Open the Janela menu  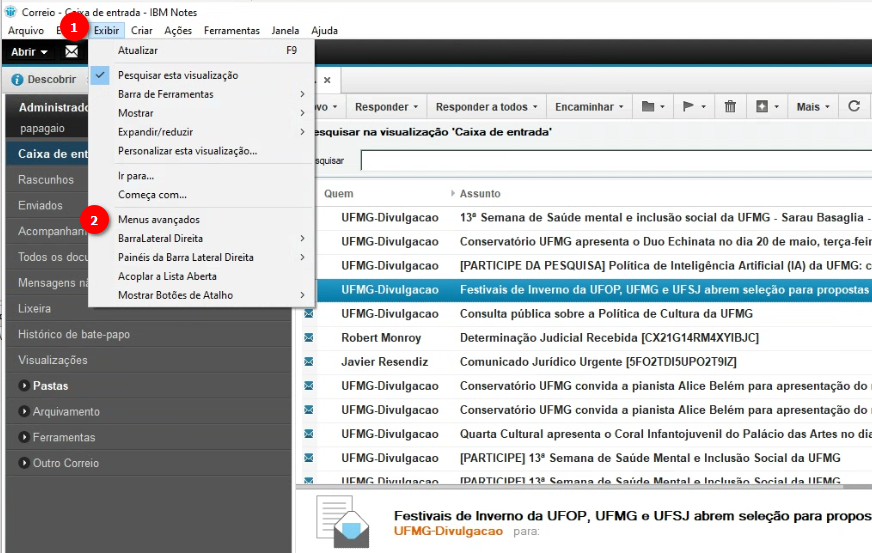coord(285,31)
